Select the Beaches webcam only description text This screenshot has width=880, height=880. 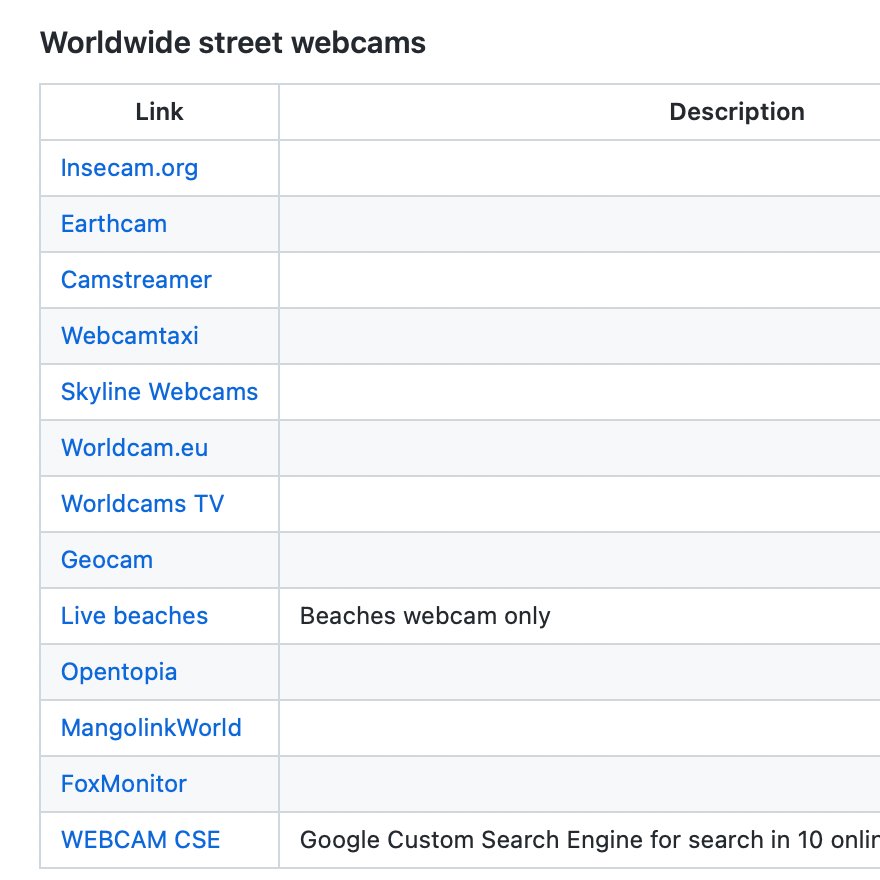pos(424,616)
